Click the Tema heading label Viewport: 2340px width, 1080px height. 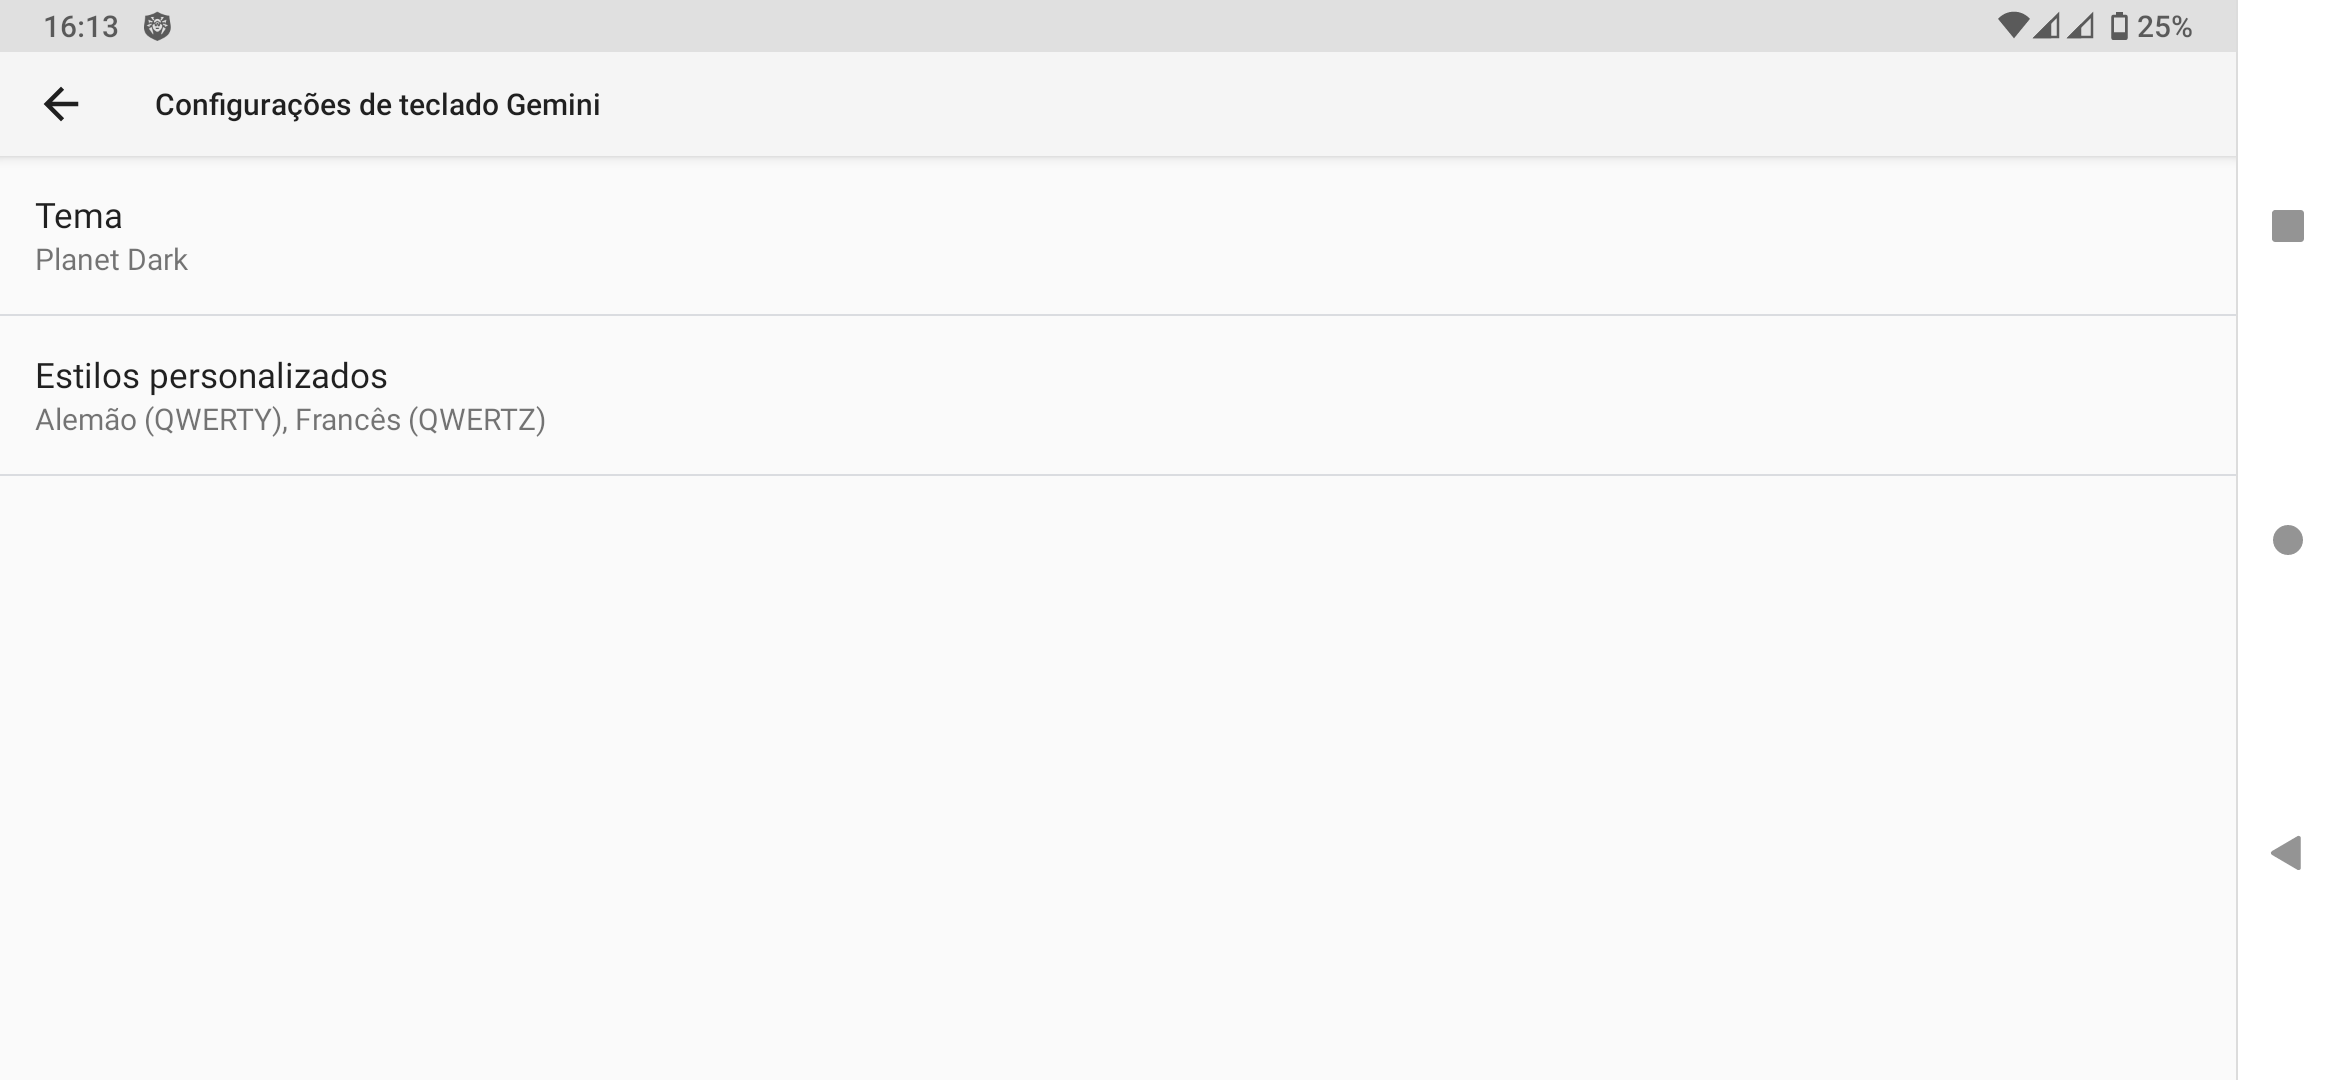[79, 216]
